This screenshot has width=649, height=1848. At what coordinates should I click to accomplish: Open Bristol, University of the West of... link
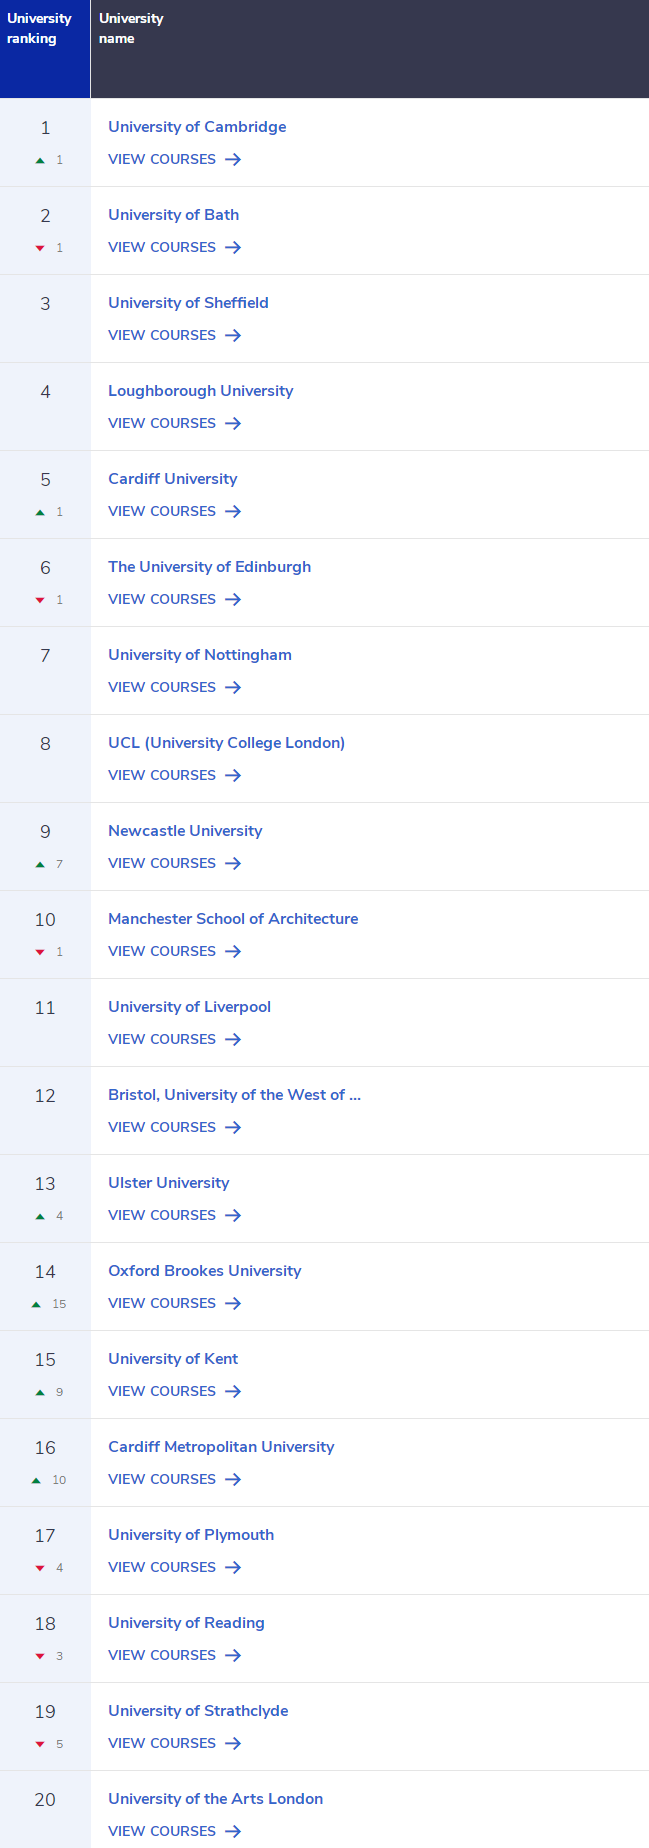point(234,1095)
